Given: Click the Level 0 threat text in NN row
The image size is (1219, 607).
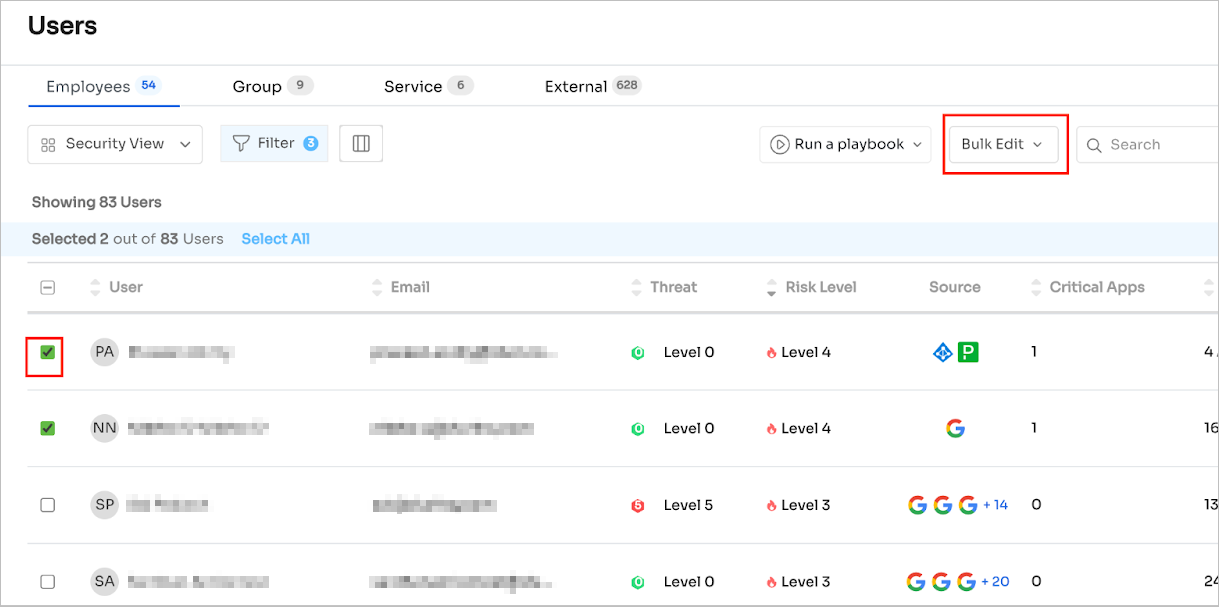Looking at the screenshot, I should pos(689,428).
